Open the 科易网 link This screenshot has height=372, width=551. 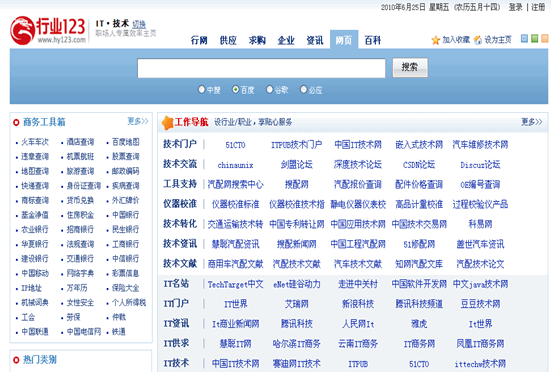pyautogui.click(x=480, y=224)
